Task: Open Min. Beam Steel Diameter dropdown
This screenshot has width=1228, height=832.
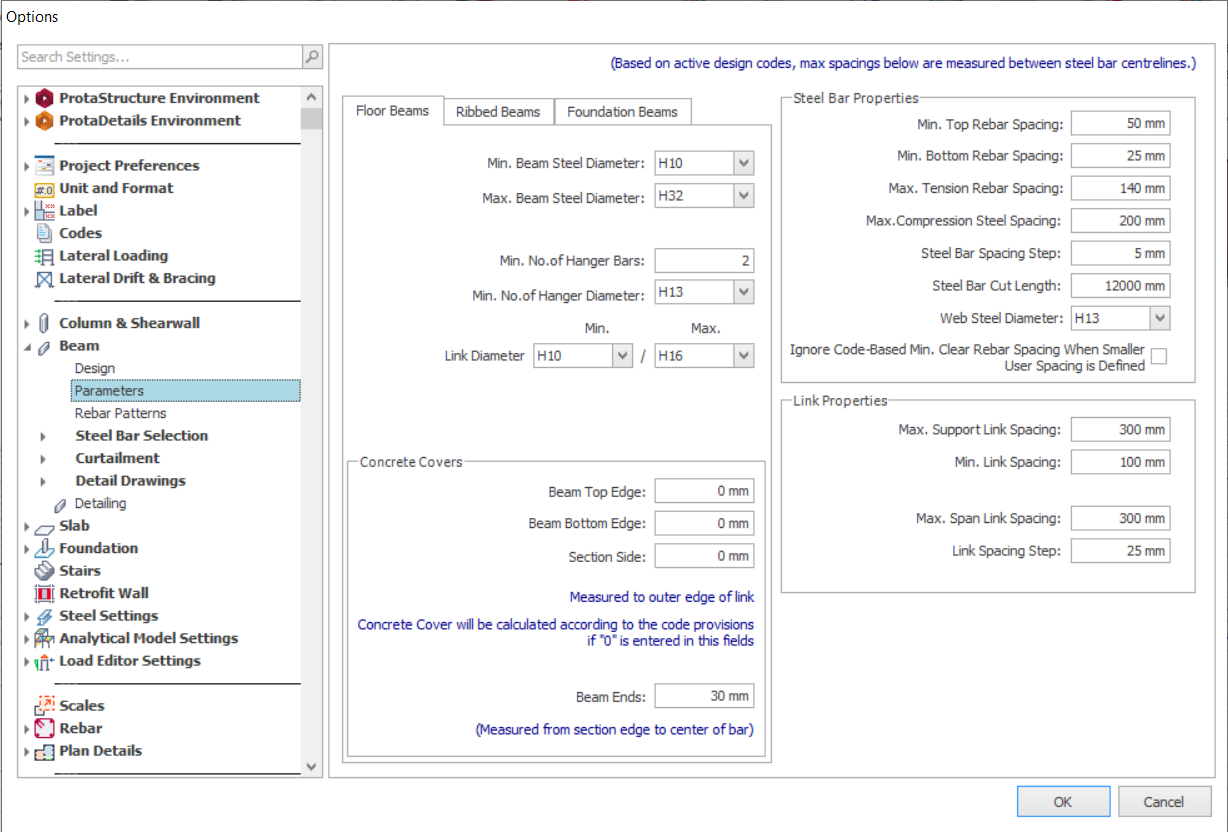Action: click(743, 164)
